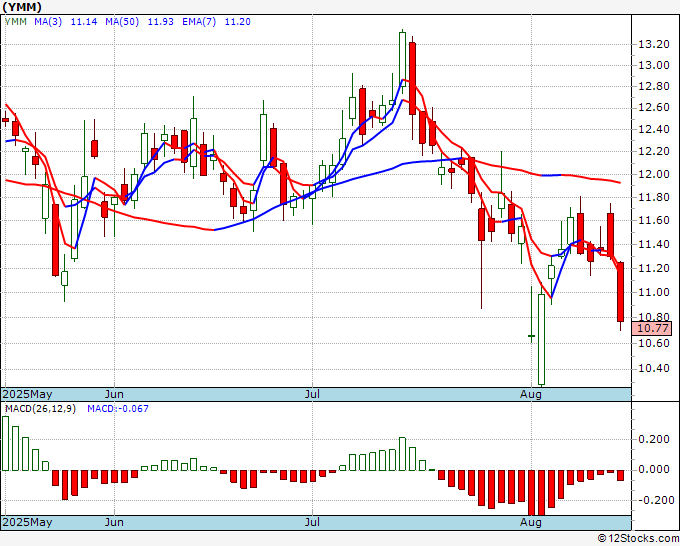This screenshot has width=680, height=546.
Task: Click the 10.40 price axis label
Action: click(x=654, y=369)
